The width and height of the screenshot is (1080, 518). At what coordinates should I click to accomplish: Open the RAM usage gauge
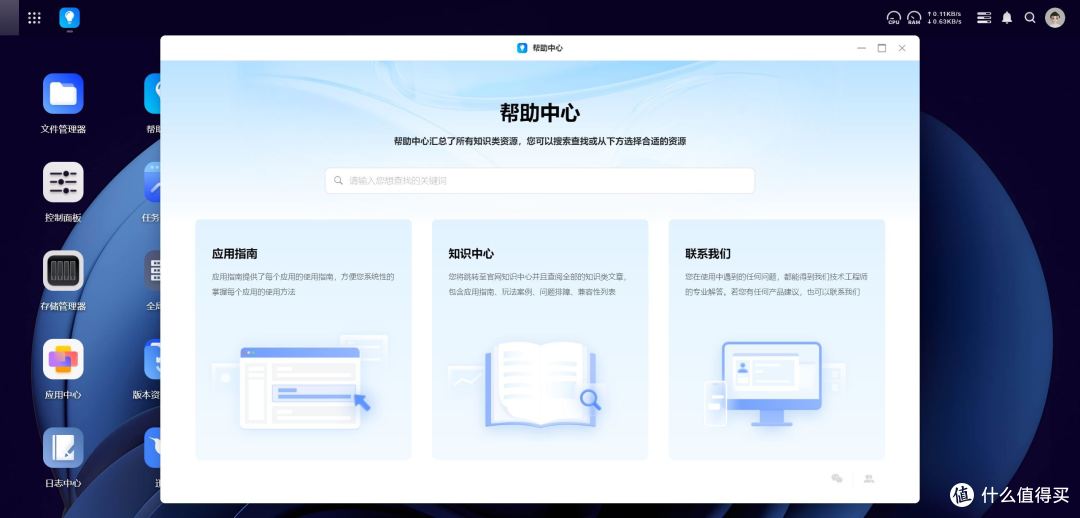pyautogui.click(x=914, y=18)
